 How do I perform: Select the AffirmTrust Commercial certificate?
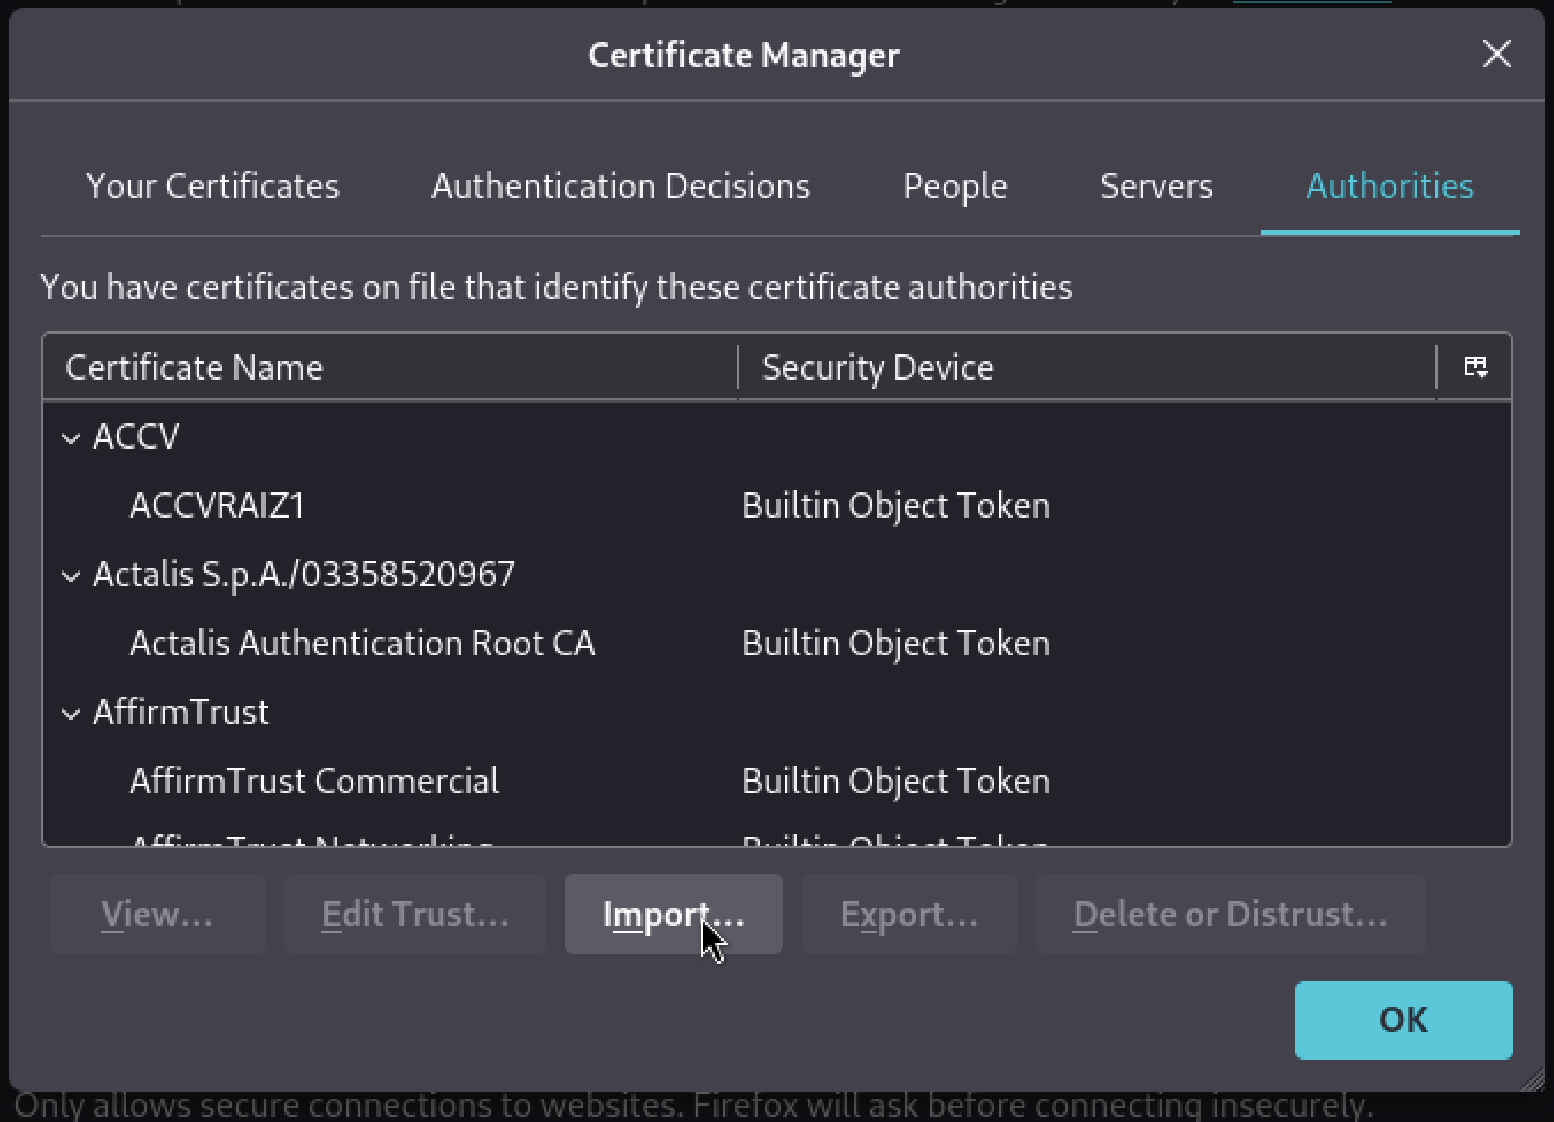(776, 781)
